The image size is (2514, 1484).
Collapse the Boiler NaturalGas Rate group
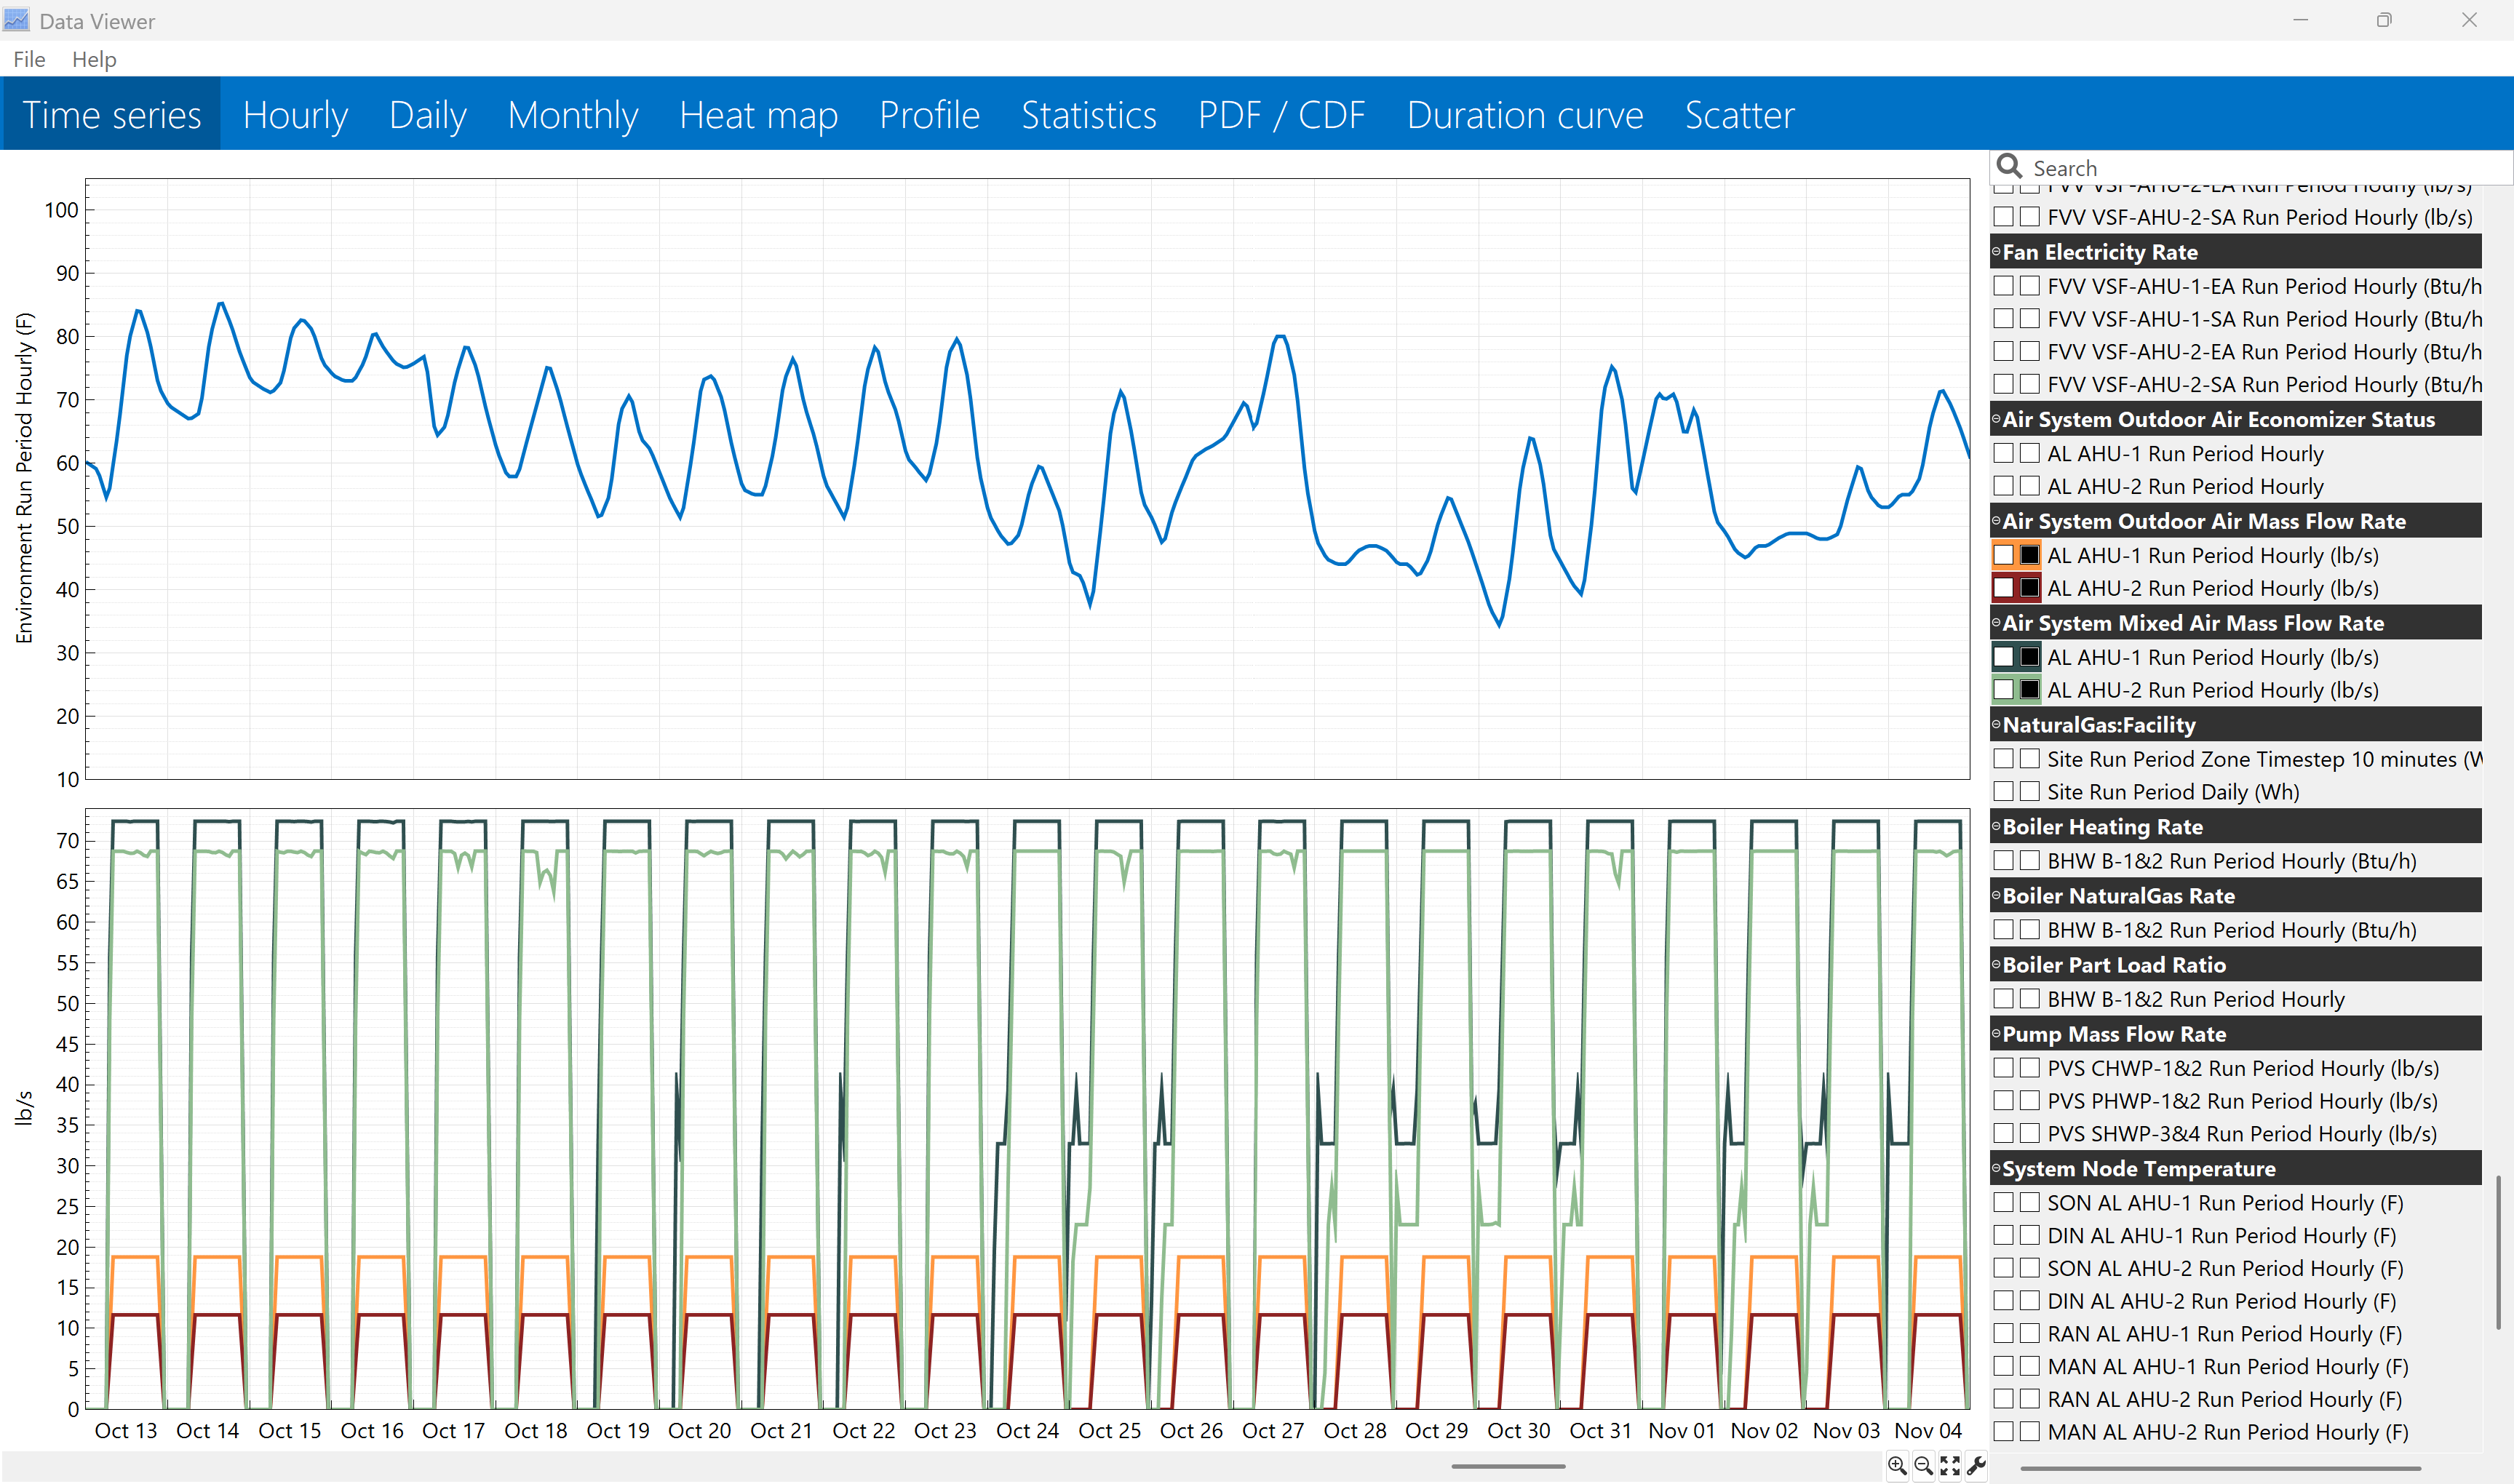(1997, 896)
